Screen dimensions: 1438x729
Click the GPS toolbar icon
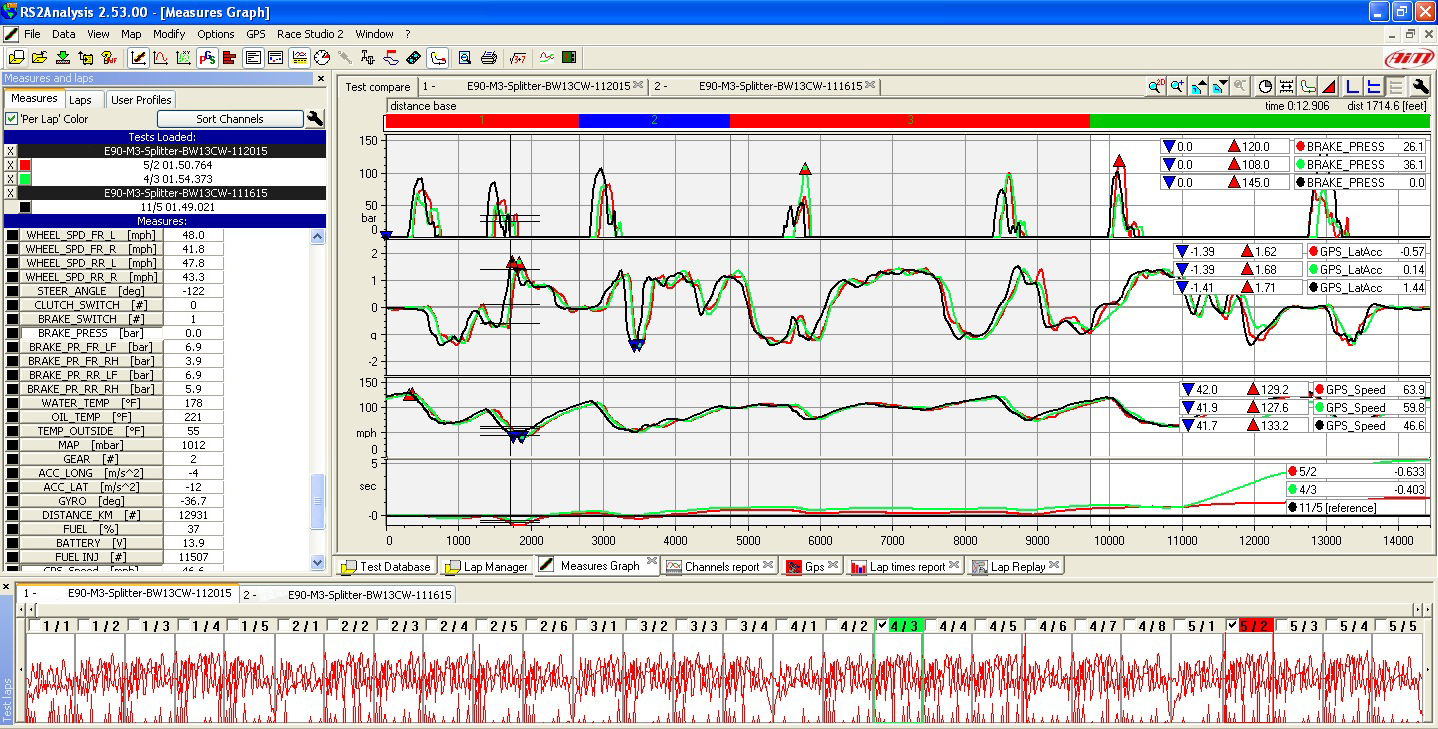[207, 57]
